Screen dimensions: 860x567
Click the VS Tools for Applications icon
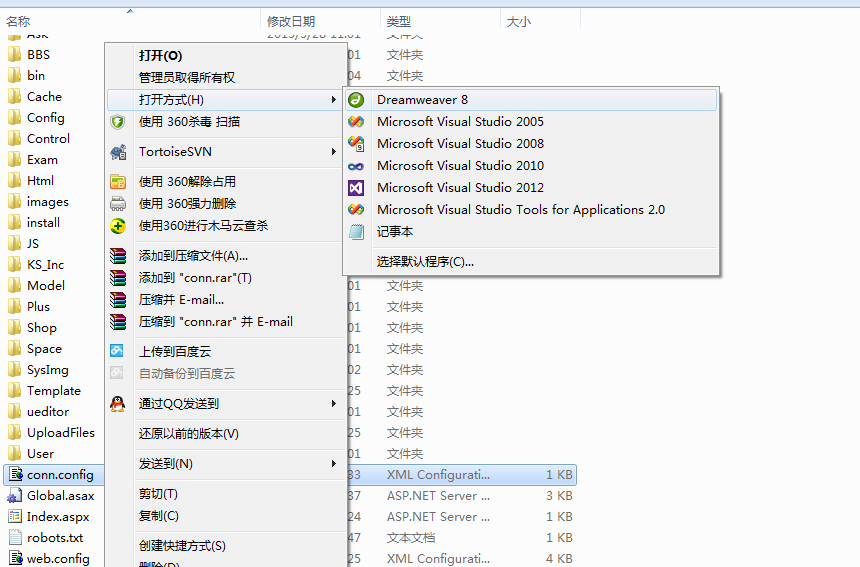point(356,210)
